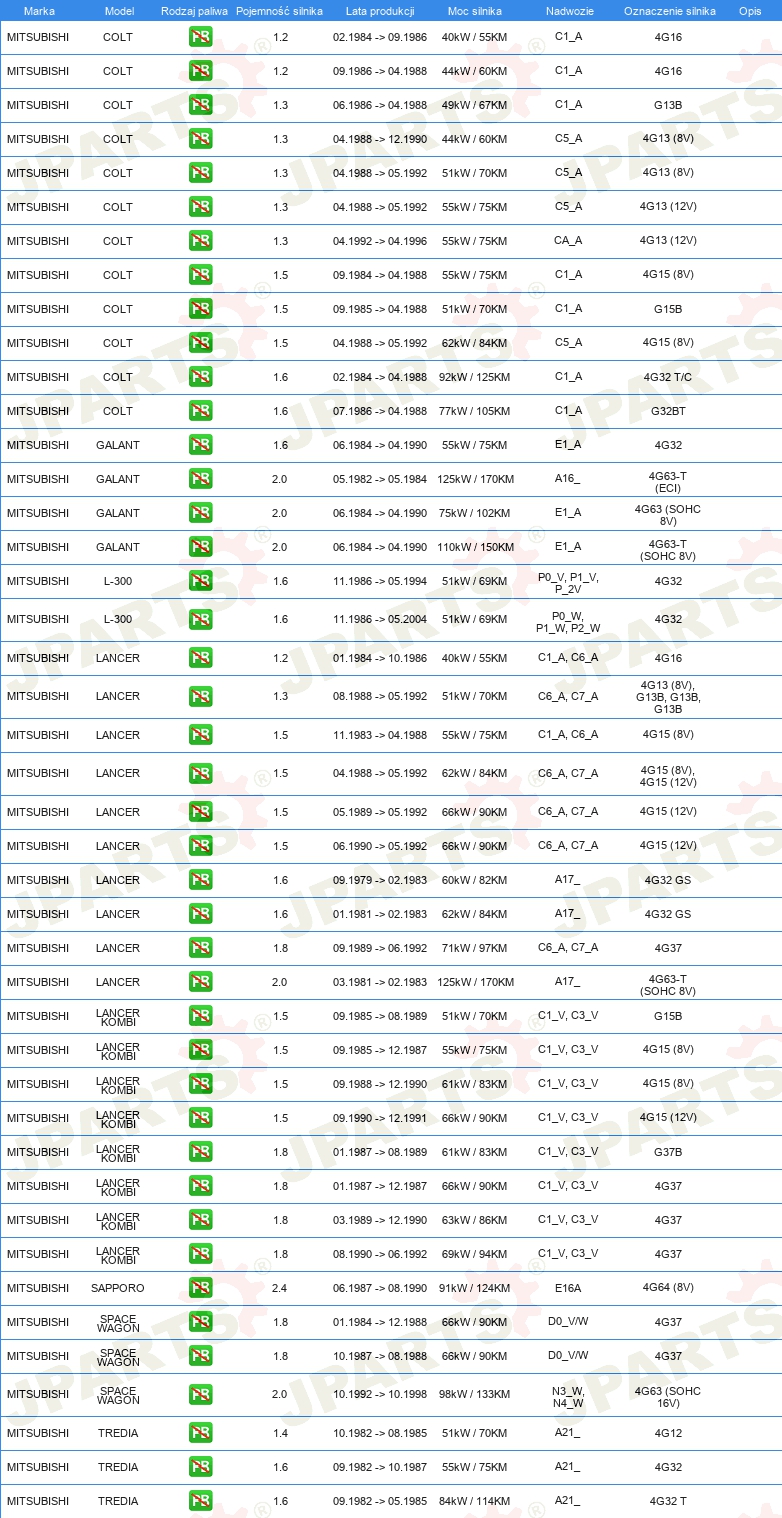Click the fuel icon in the Lancer 71kW / 97KM row
The height and width of the screenshot is (1518, 782).
[200, 948]
